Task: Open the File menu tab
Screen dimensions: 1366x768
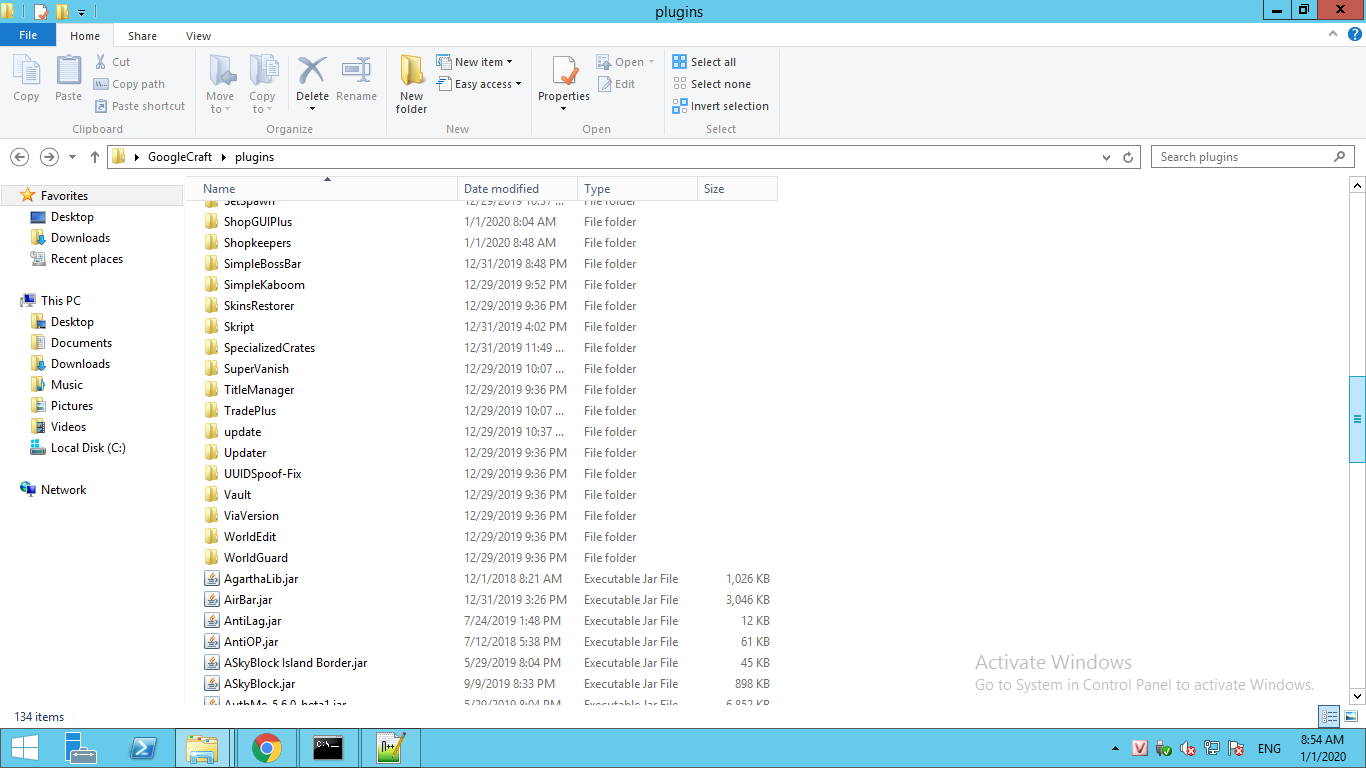Action: point(28,35)
